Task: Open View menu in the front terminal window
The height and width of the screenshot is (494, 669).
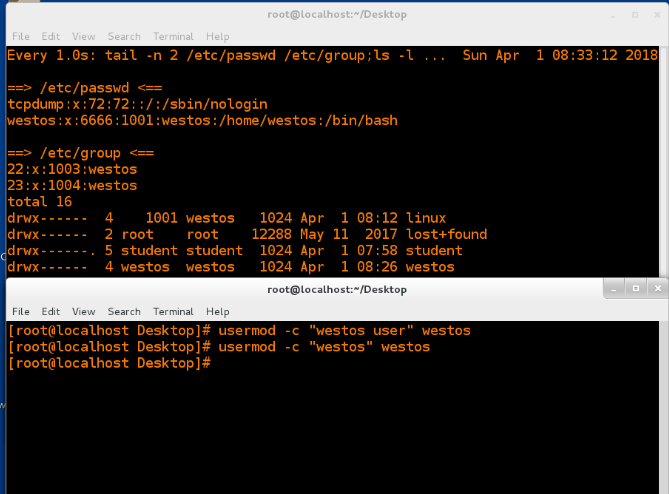Action: 83,312
